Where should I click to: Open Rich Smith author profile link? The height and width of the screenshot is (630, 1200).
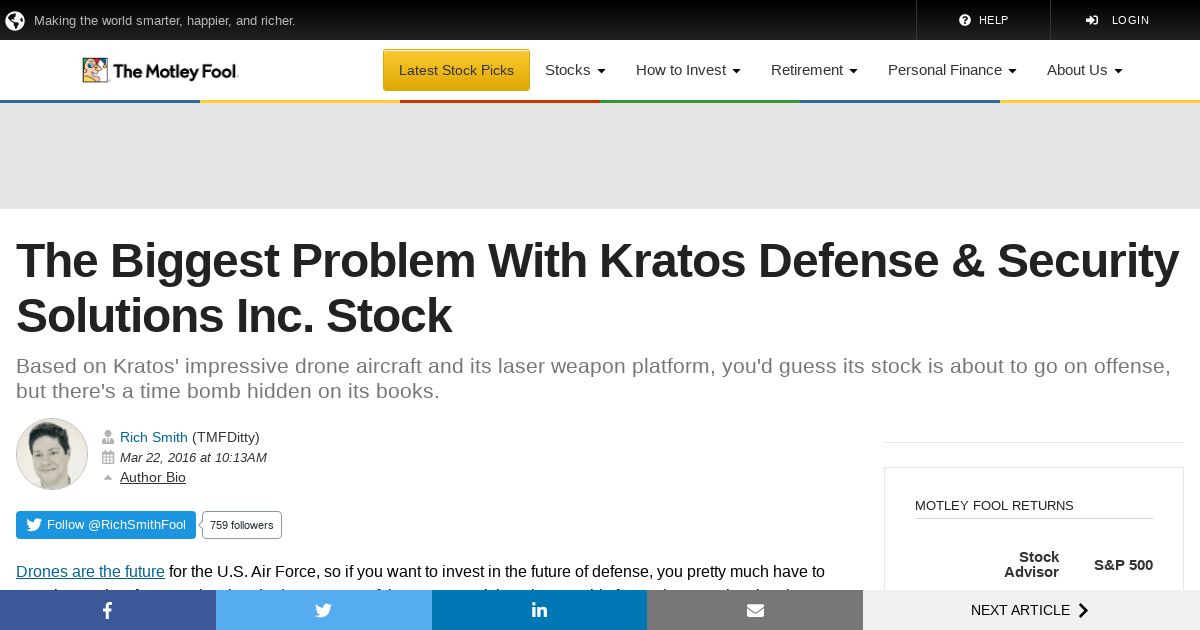click(x=154, y=437)
